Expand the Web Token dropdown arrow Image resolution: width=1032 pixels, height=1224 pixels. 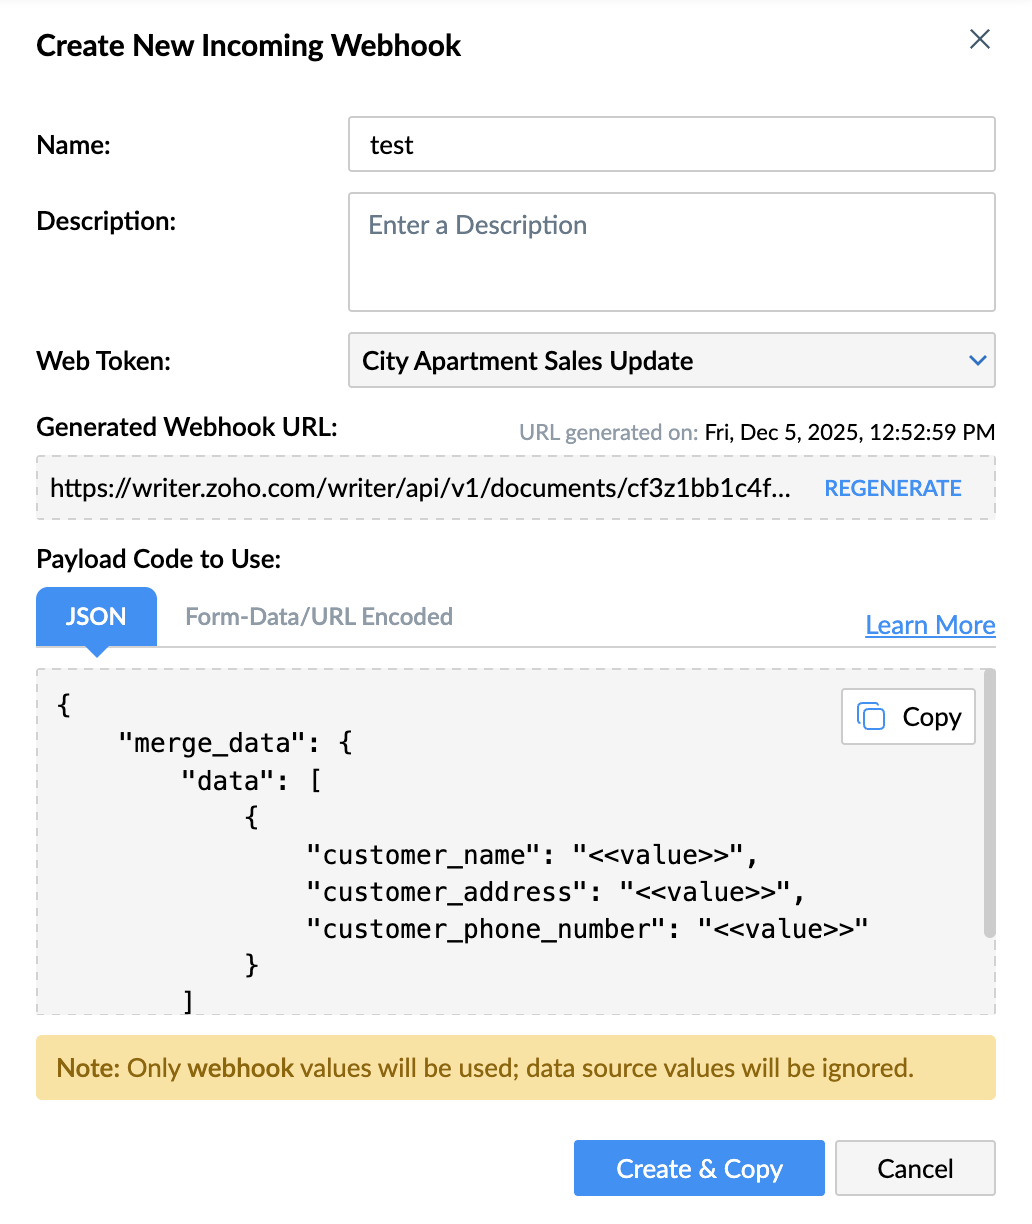tap(978, 360)
